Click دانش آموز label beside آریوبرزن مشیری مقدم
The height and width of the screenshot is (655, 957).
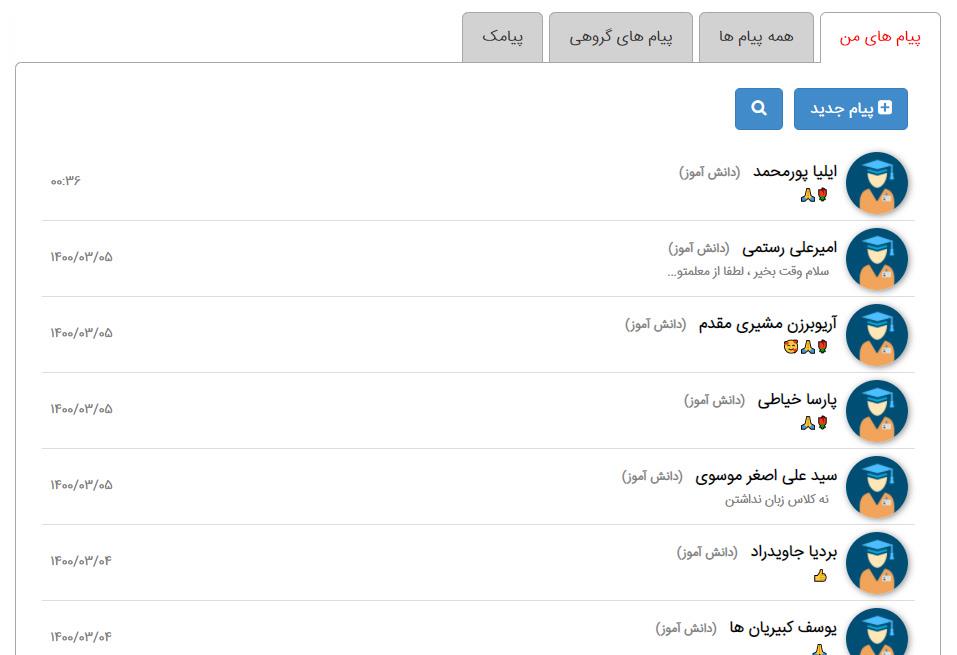tap(655, 325)
